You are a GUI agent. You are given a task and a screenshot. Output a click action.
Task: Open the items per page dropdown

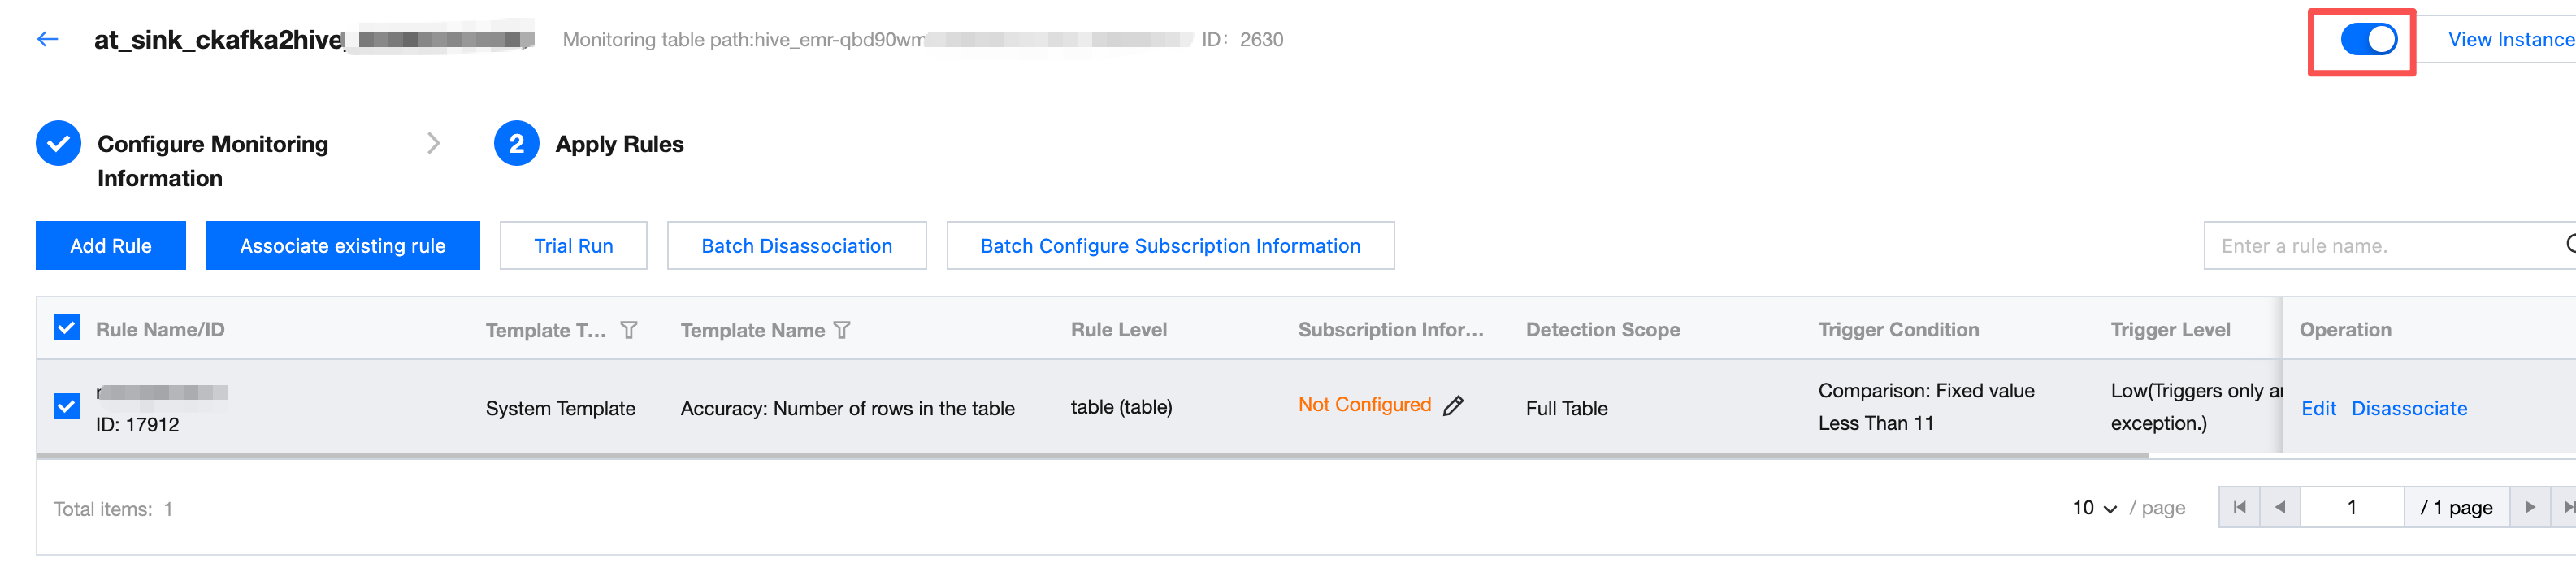point(2094,508)
